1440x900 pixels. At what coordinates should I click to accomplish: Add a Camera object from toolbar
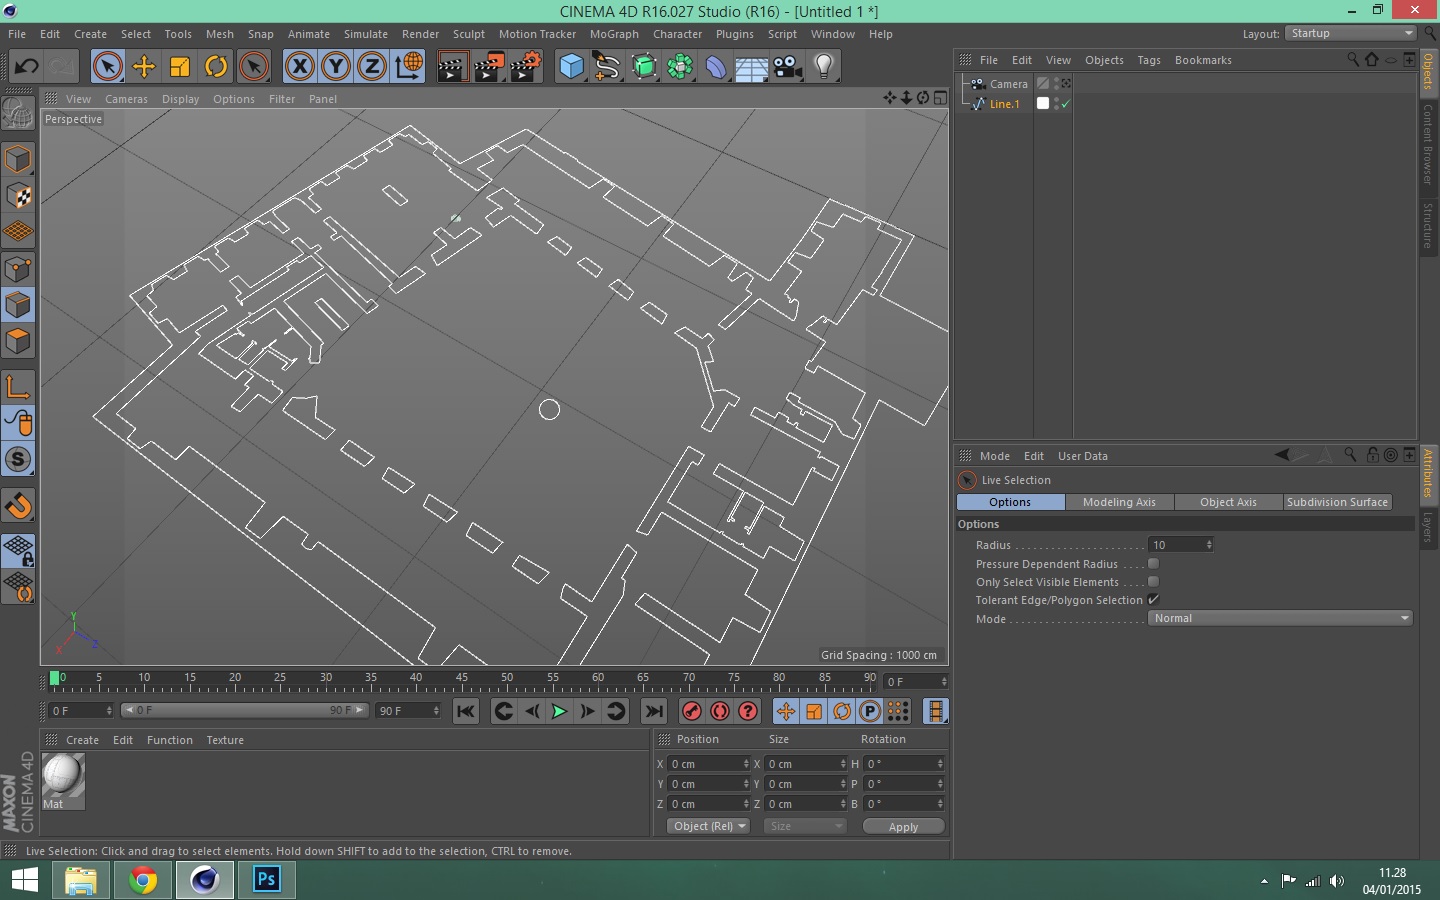tap(787, 67)
